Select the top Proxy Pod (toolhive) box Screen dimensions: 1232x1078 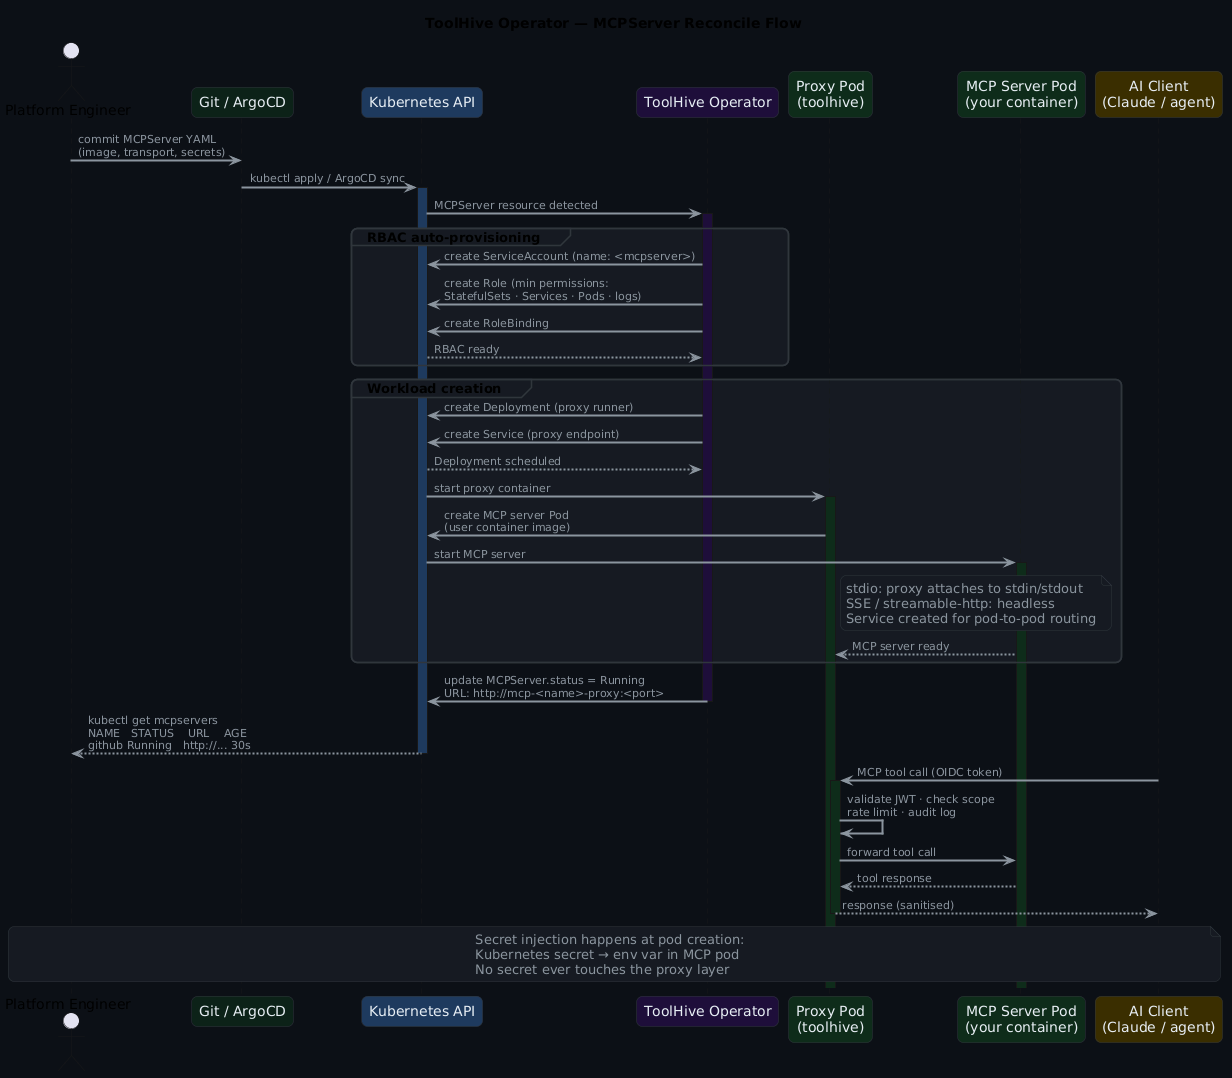click(x=830, y=94)
